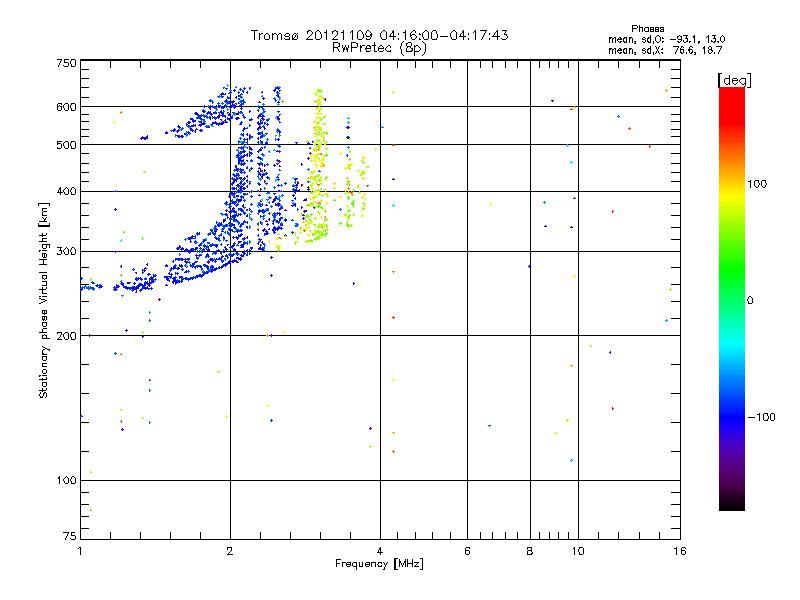Click the x-axis tick label '4'

point(380,551)
